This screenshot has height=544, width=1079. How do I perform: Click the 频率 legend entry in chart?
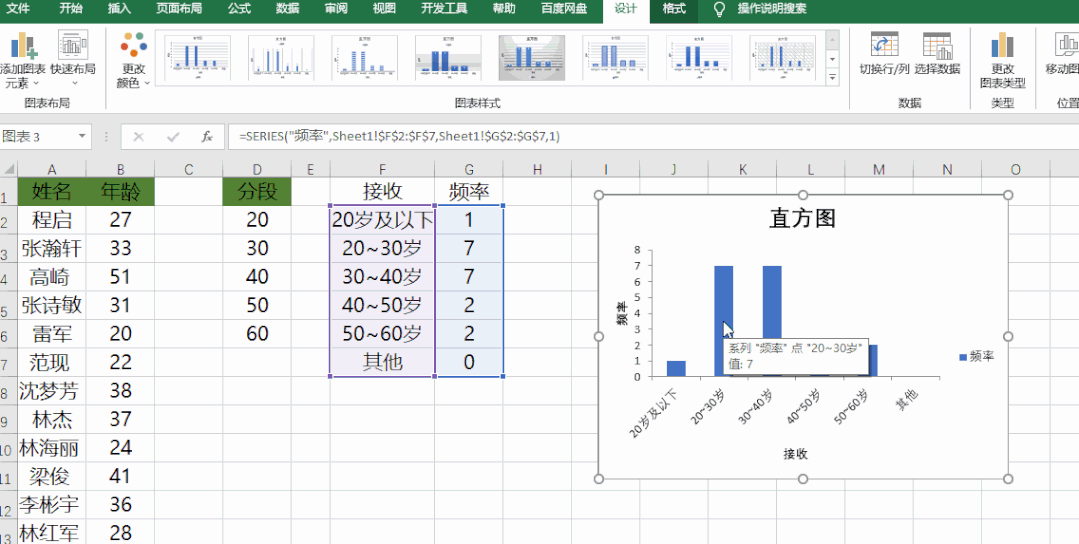pos(976,356)
